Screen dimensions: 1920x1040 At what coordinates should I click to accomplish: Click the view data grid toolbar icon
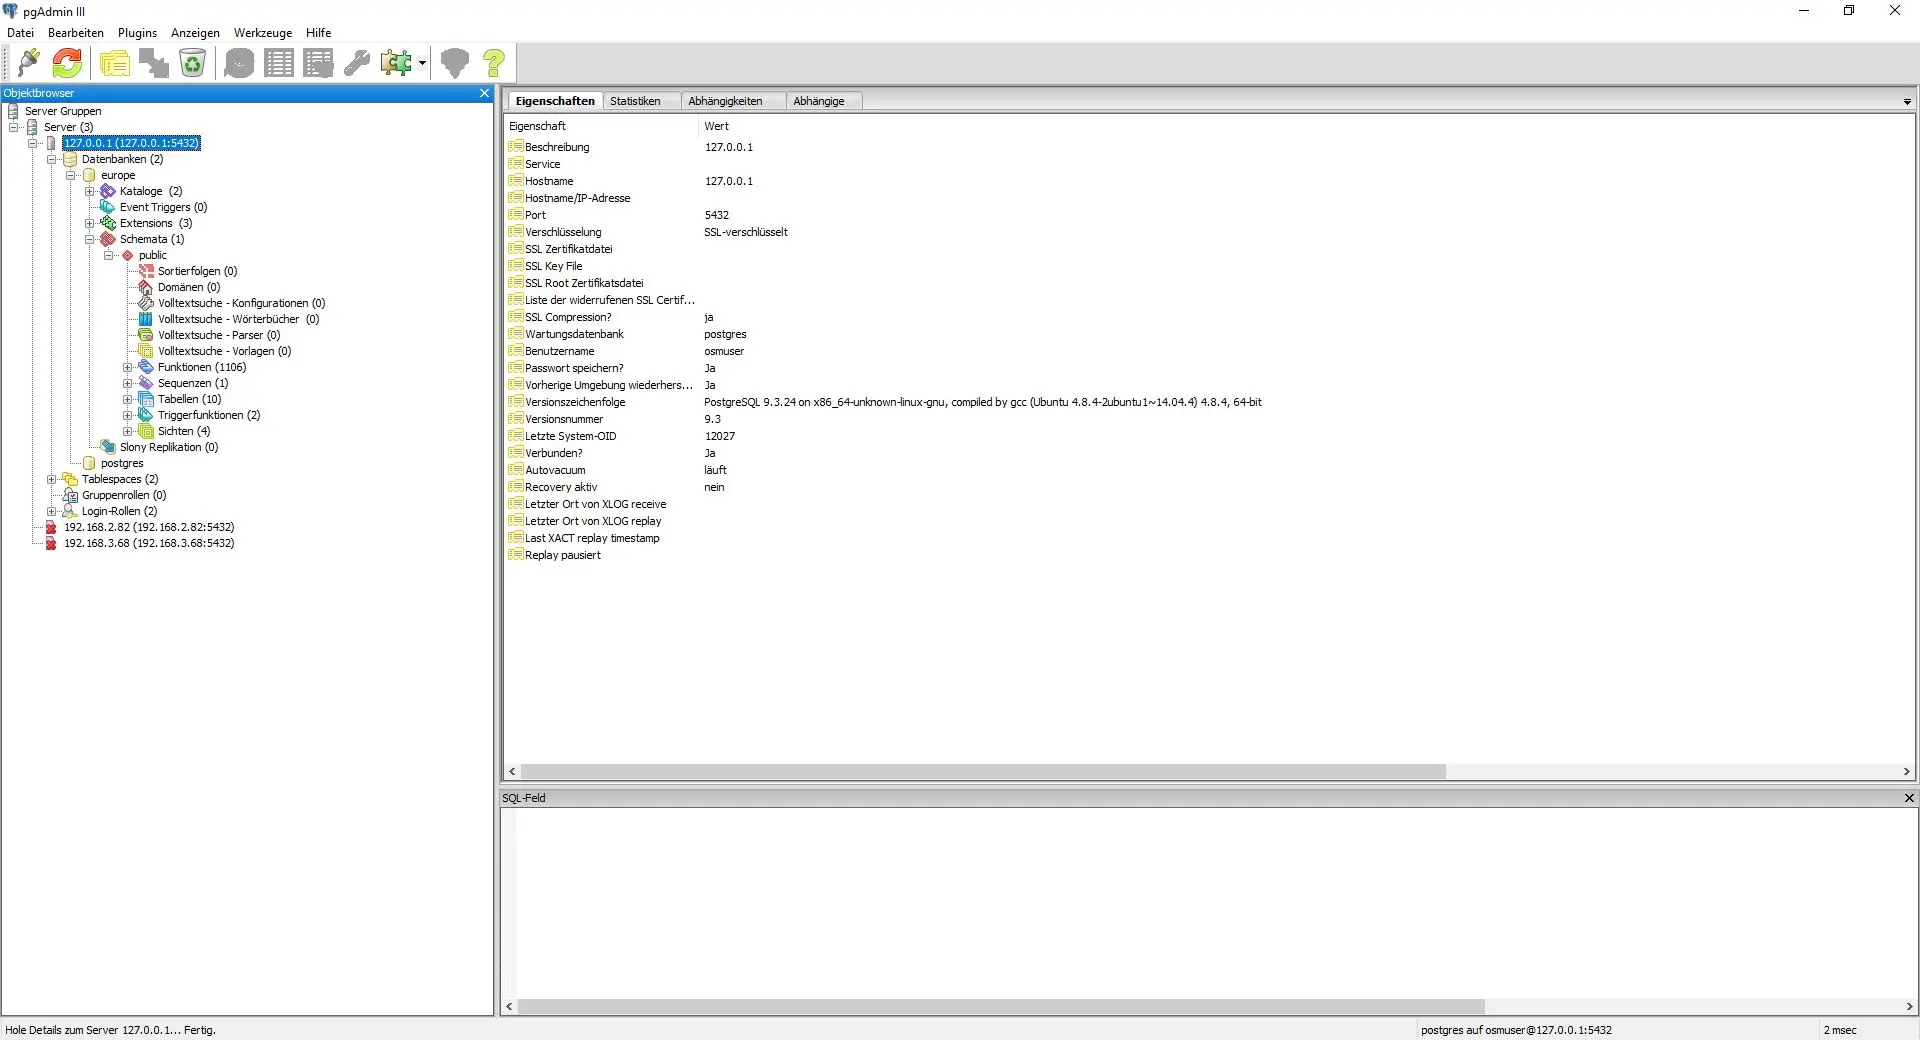point(279,63)
